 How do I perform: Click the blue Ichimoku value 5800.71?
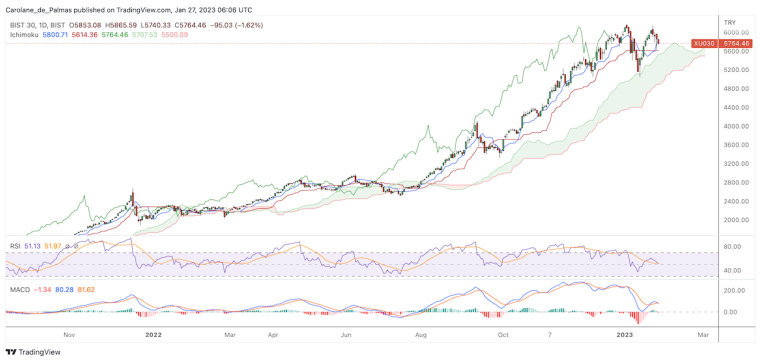click(55, 35)
